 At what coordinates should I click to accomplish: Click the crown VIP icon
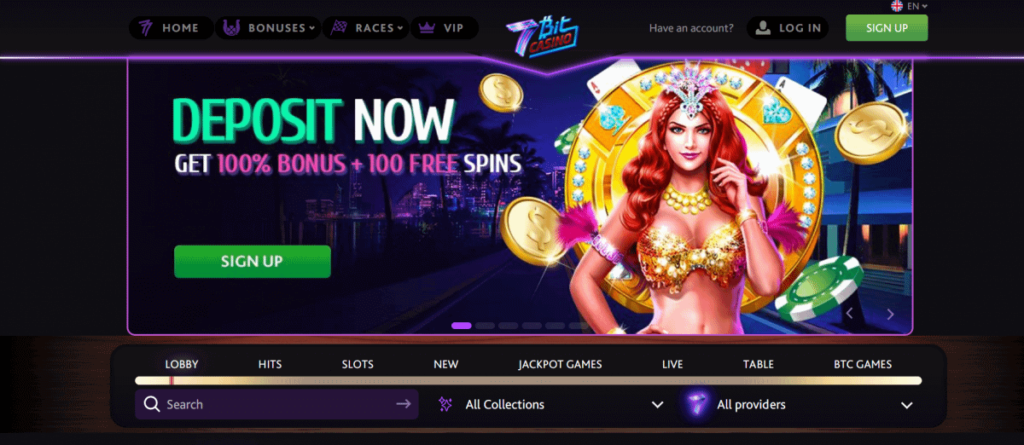[x=426, y=28]
